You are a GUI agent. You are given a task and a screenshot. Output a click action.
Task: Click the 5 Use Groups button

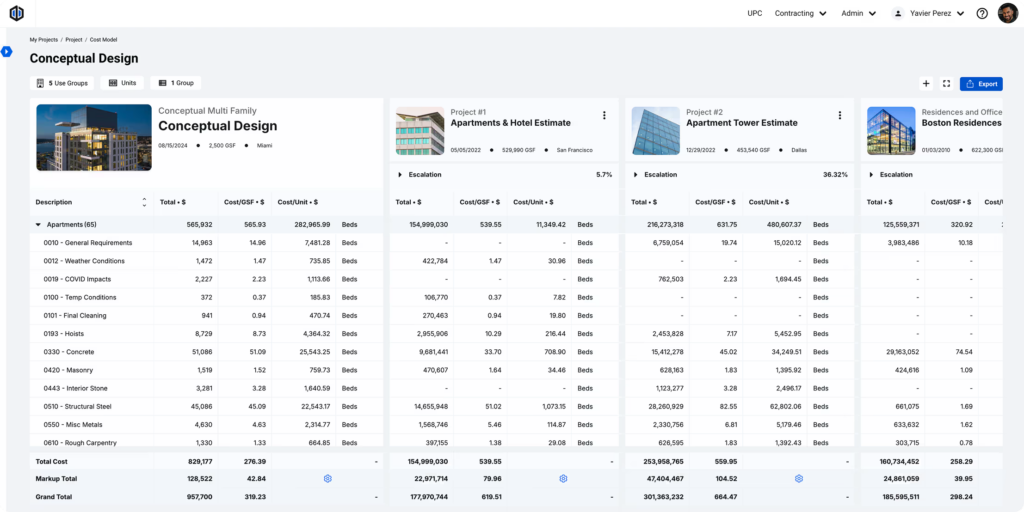(62, 83)
